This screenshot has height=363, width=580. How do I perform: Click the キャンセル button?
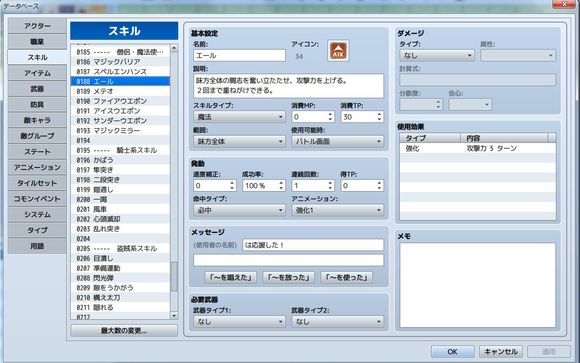click(x=501, y=352)
